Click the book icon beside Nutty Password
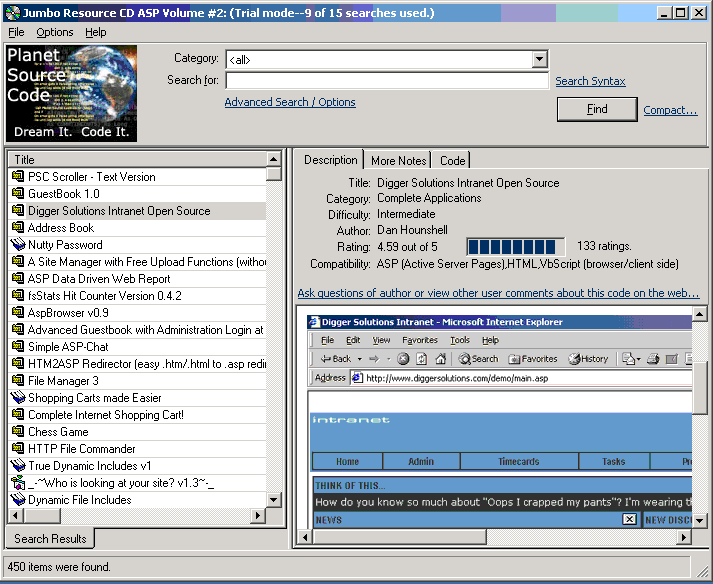This screenshot has width=713, height=584. (18, 245)
